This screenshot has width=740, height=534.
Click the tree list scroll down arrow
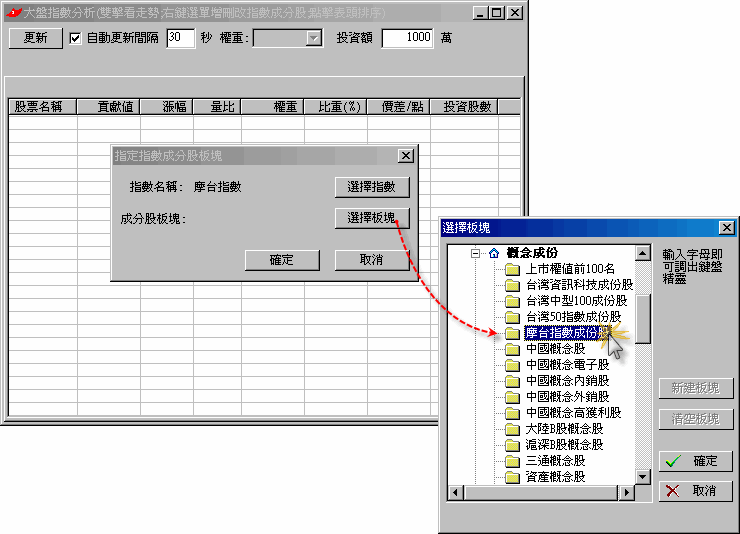click(x=644, y=477)
